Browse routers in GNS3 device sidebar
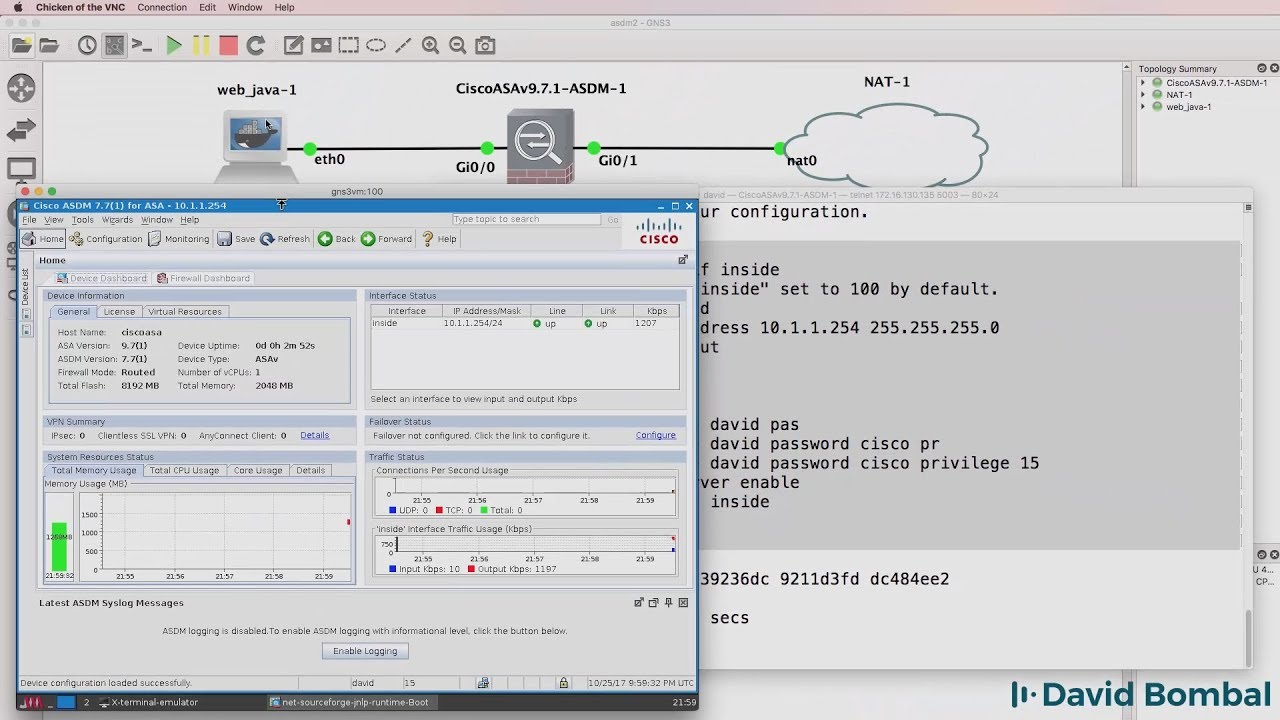The image size is (1280, 720). tap(21, 87)
